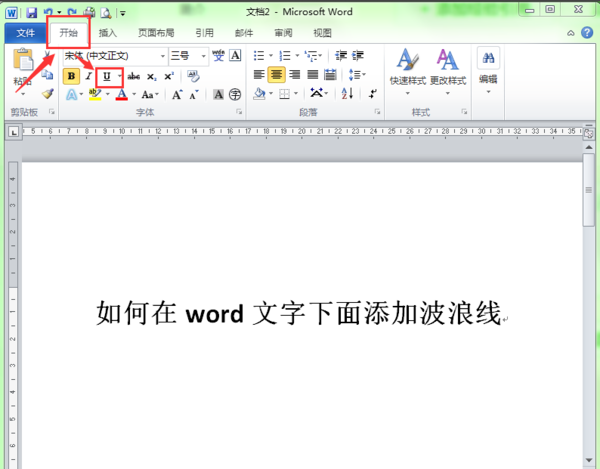This screenshot has width=600, height=469.
Task: Click Sort A-Z icon
Action: 347,93
